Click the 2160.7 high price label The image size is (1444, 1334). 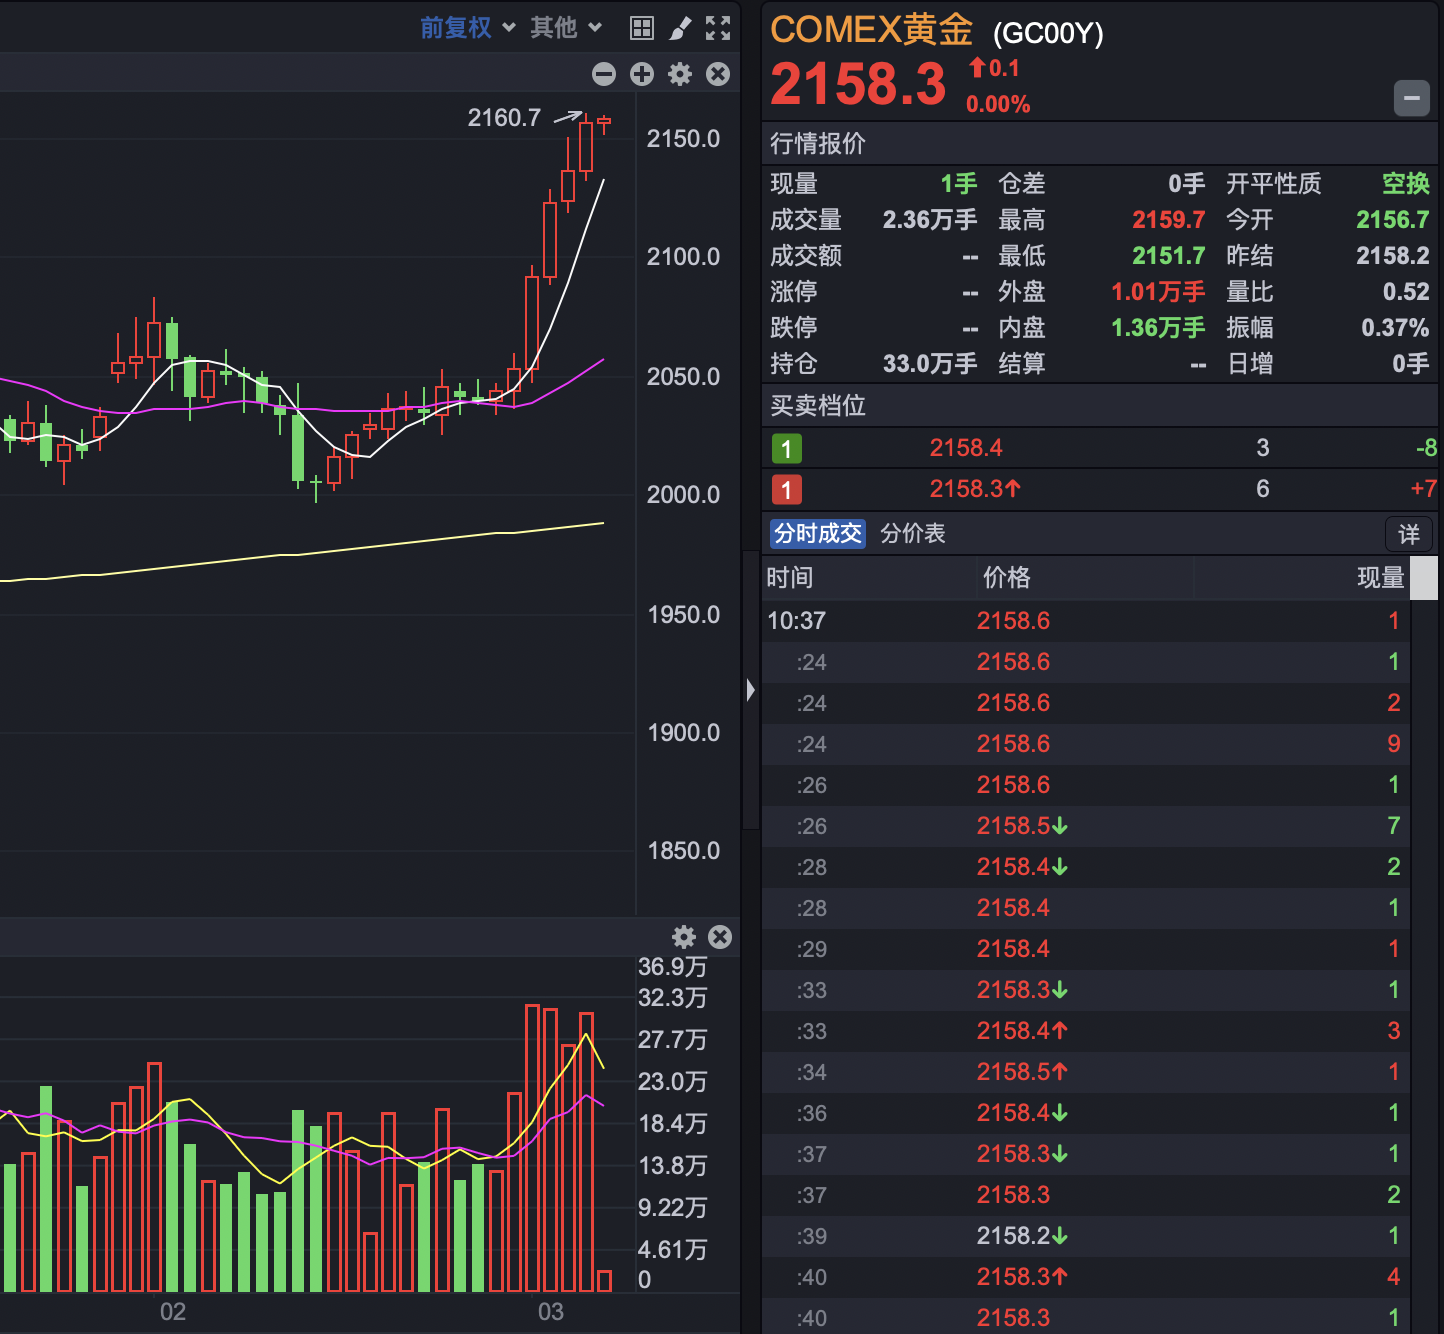tap(504, 117)
